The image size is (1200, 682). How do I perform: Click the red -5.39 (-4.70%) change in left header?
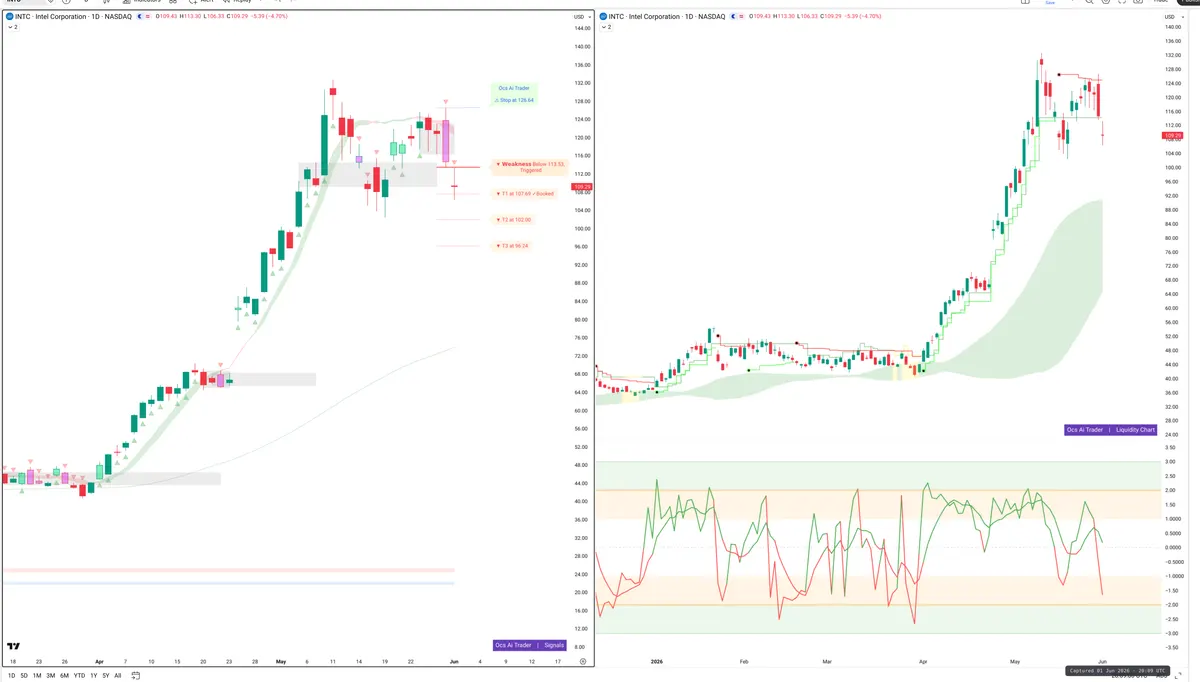[269, 16]
